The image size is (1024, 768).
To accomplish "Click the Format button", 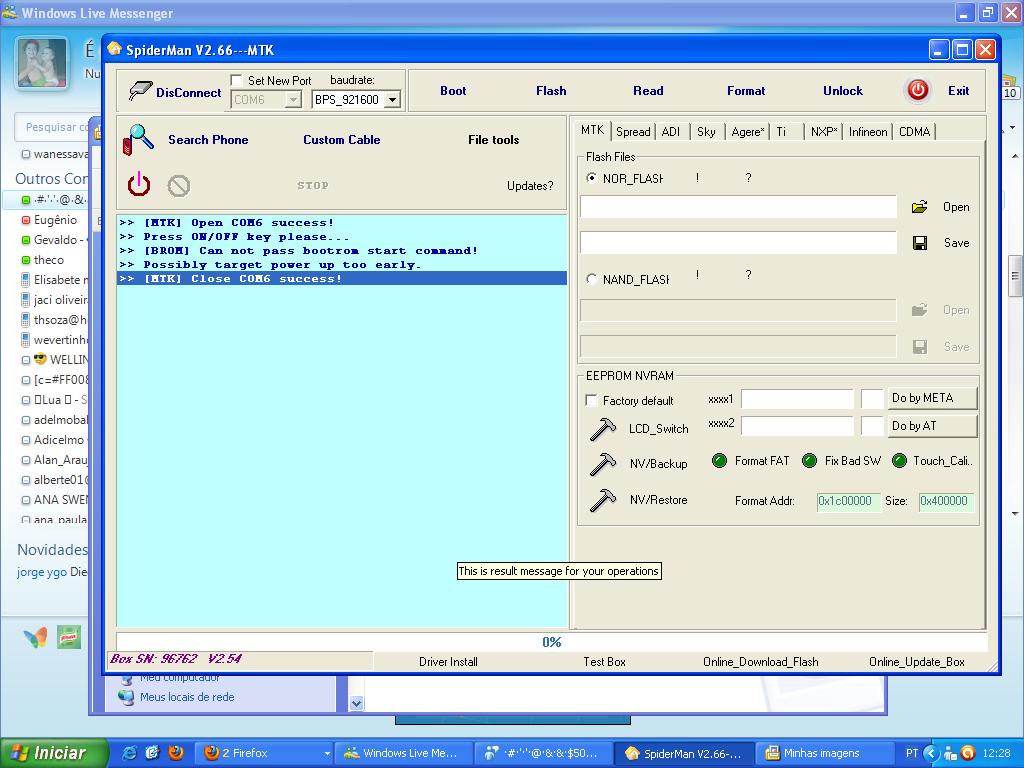I will pyautogui.click(x=746, y=91).
